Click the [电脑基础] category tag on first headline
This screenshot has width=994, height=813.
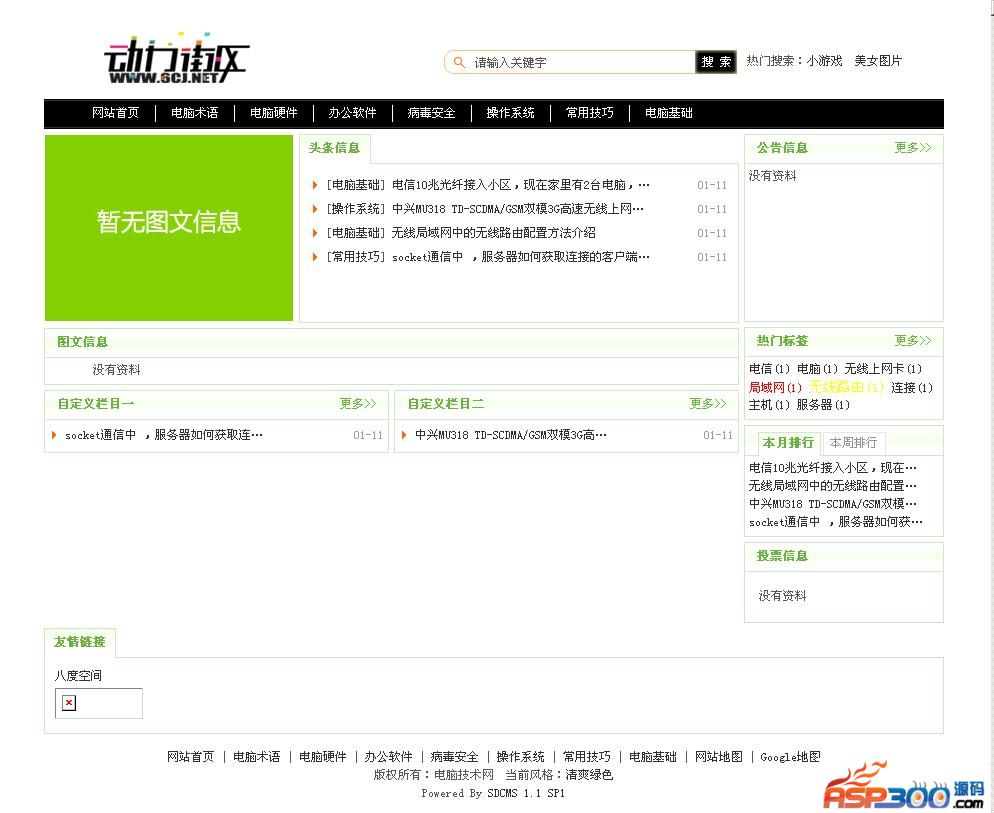pos(356,185)
